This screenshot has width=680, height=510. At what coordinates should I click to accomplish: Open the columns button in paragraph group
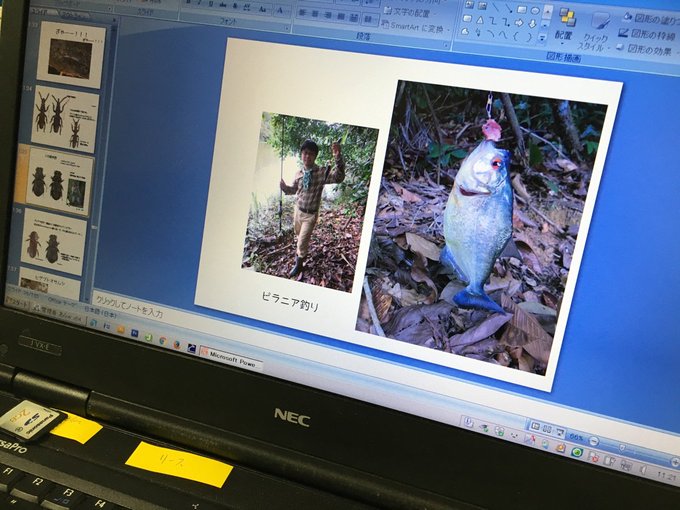coord(368,19)
